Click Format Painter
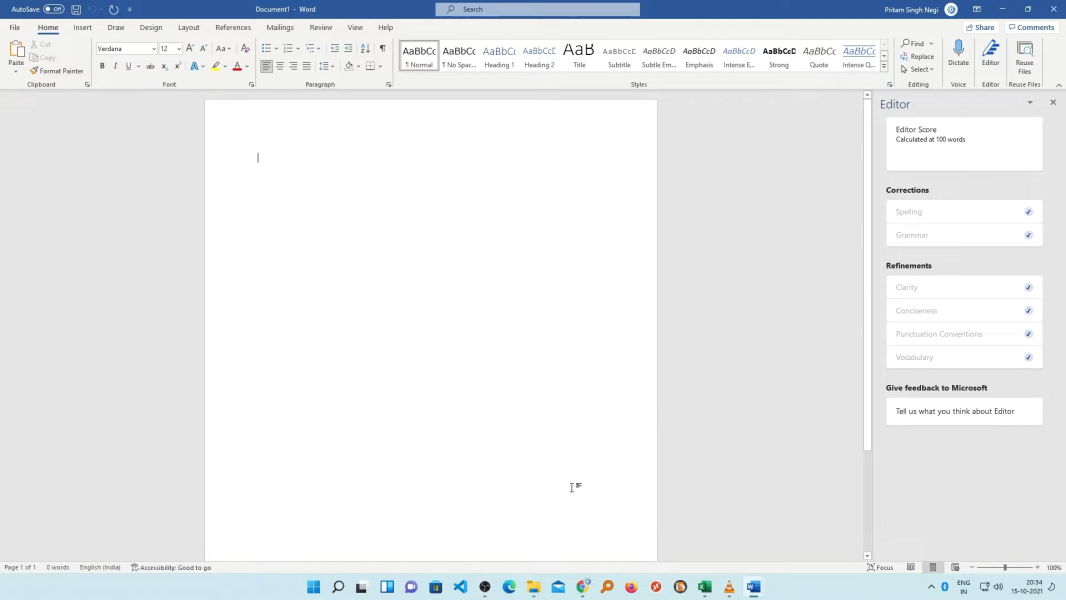The width and height of the screenshot is (1066, 600). 56,71
